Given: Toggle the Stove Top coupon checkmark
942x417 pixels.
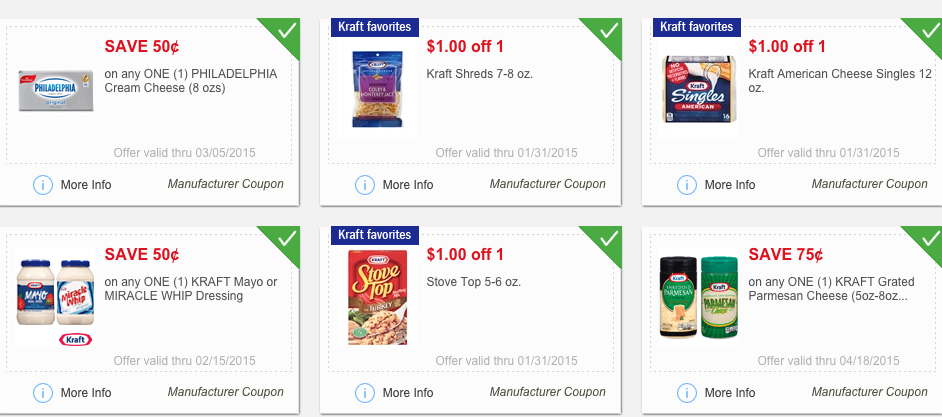Looking at the screenshot, I should [607, 238].
